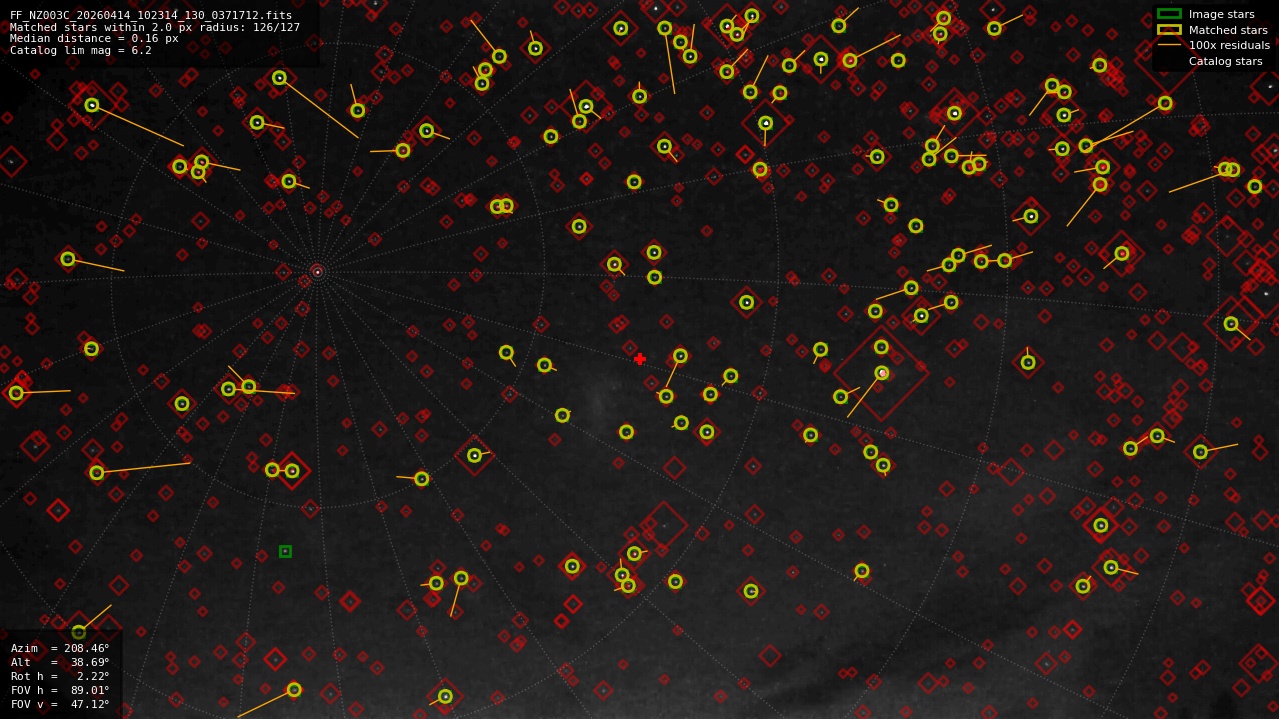Click the FF_NZ003C FITS file name text
Screen dimensions: 1279x719
[x=151, y=15]
